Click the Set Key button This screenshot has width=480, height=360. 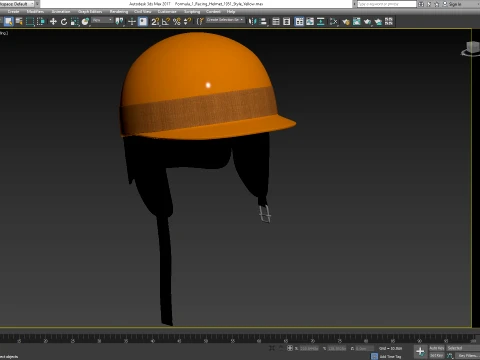(436, 355)
